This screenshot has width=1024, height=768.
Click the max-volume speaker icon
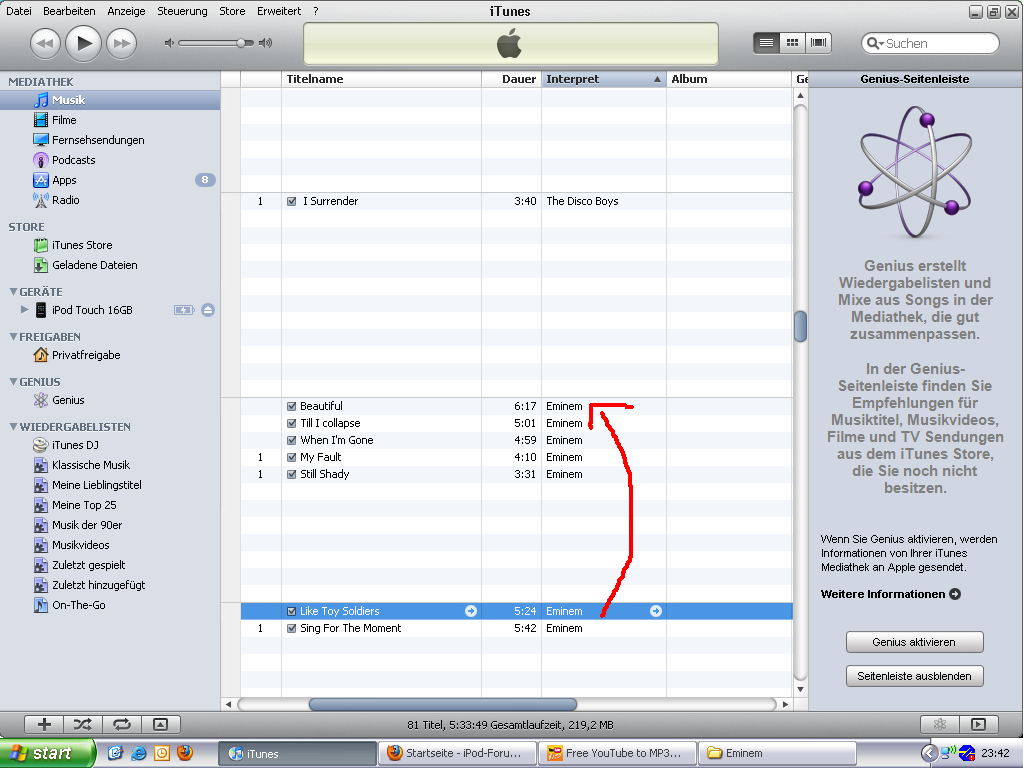(x=265, y=43)
